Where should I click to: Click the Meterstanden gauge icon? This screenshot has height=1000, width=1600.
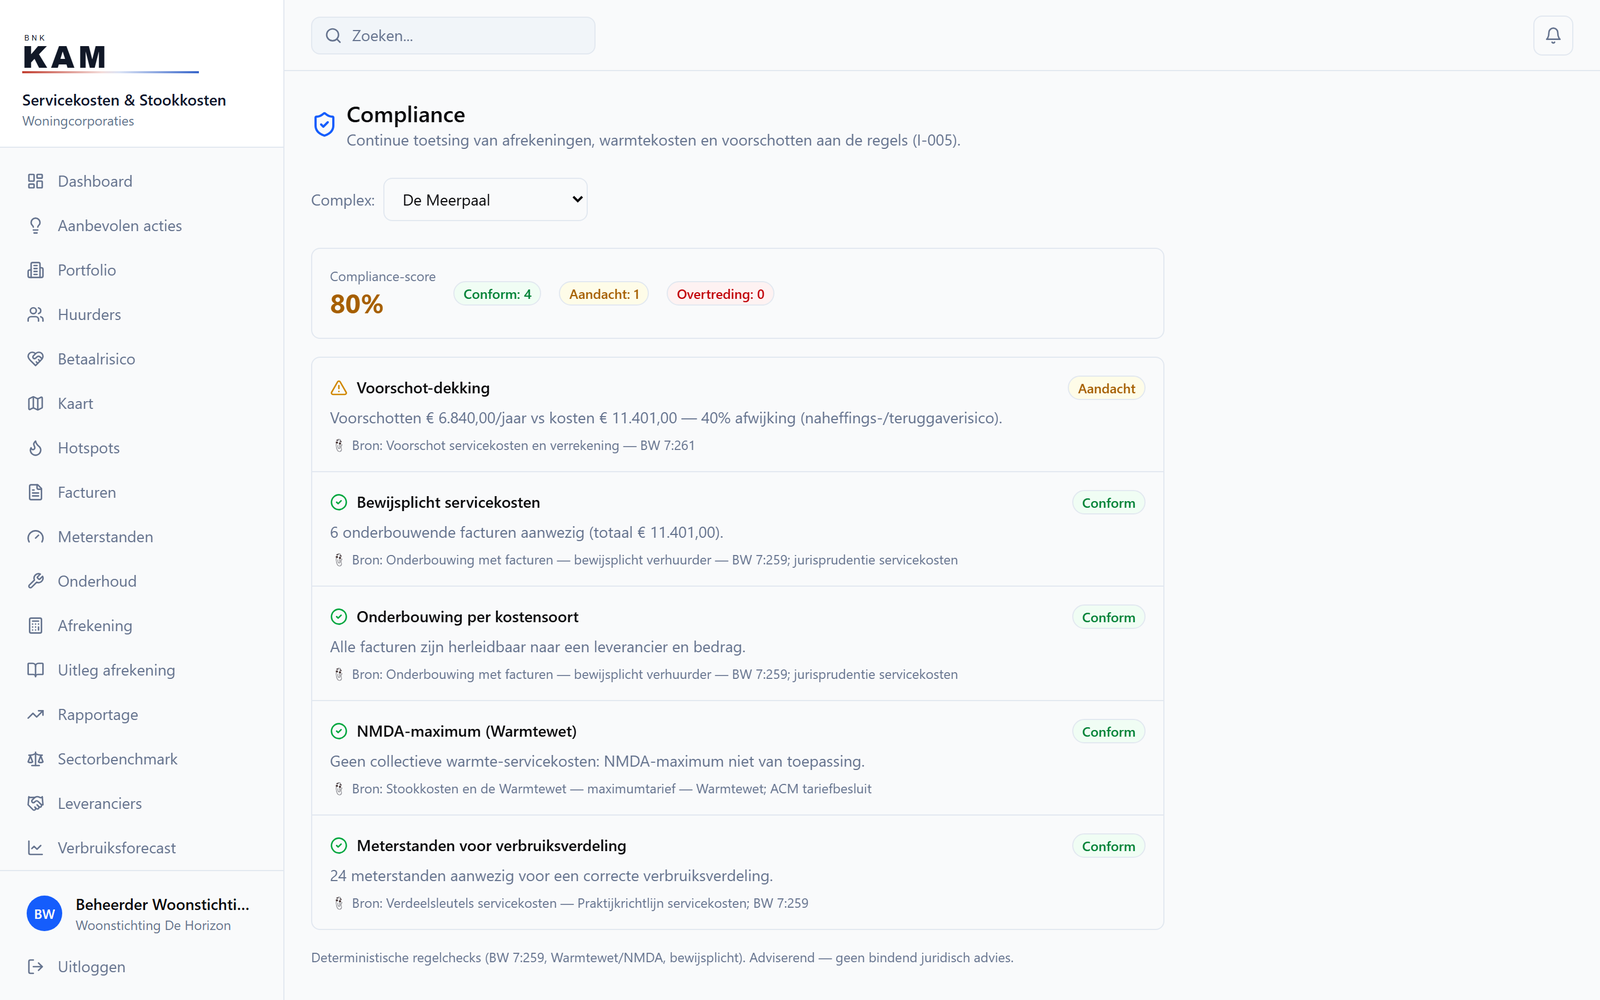pyautogui.click(x=36, y=537)
